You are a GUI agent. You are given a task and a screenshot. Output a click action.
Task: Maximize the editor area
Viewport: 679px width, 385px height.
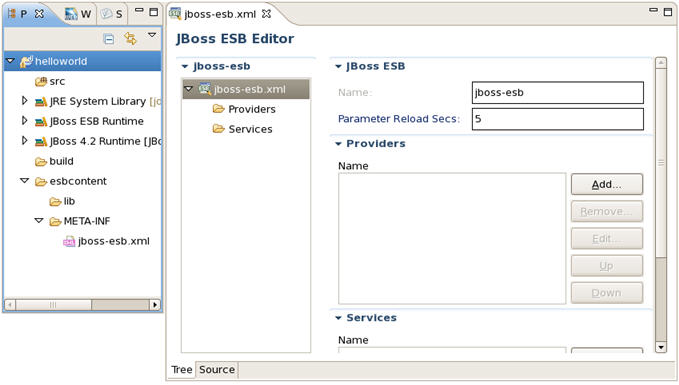tap(668, 12)
